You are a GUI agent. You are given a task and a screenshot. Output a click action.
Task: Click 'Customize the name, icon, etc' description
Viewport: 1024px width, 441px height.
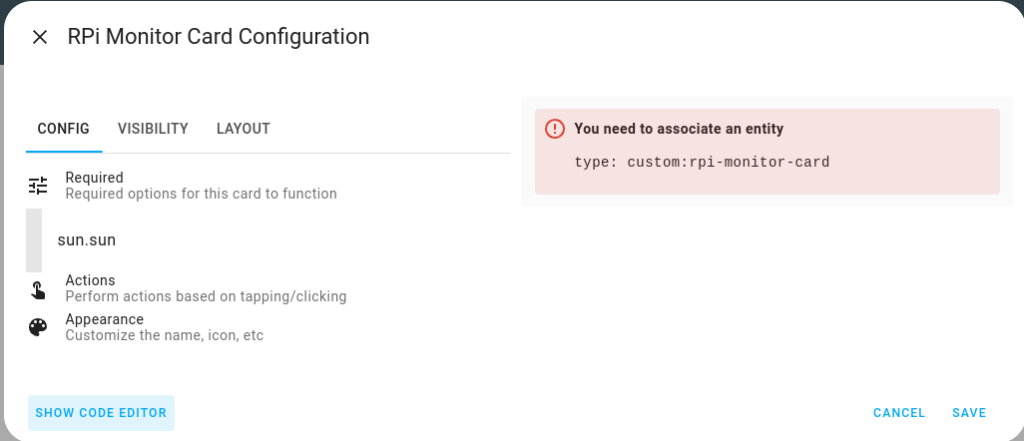165,336
